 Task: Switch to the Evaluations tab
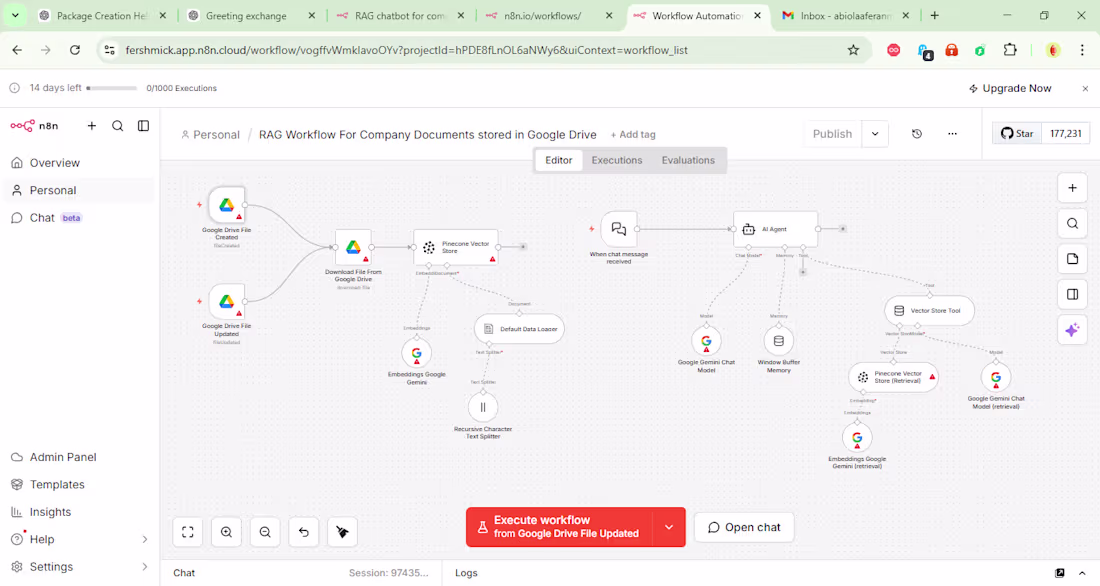click(688, 160)
